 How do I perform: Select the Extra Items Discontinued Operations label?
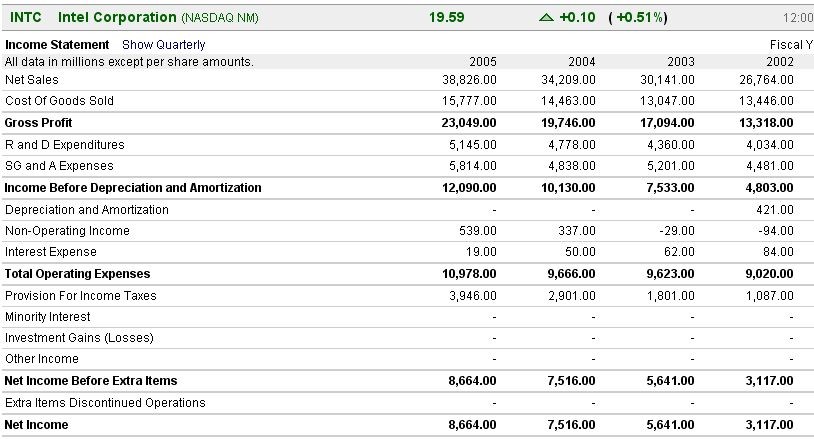[x=105, y=403]
